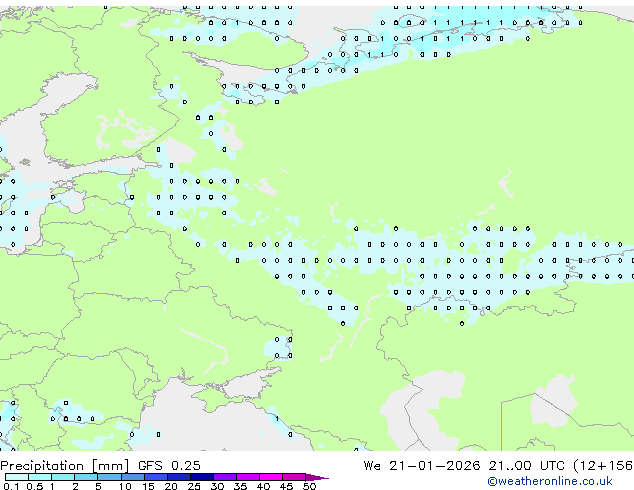Click the 'Precipitation [mm]' title text
Viewport: 634px width, 490px height.
point(65,466)
